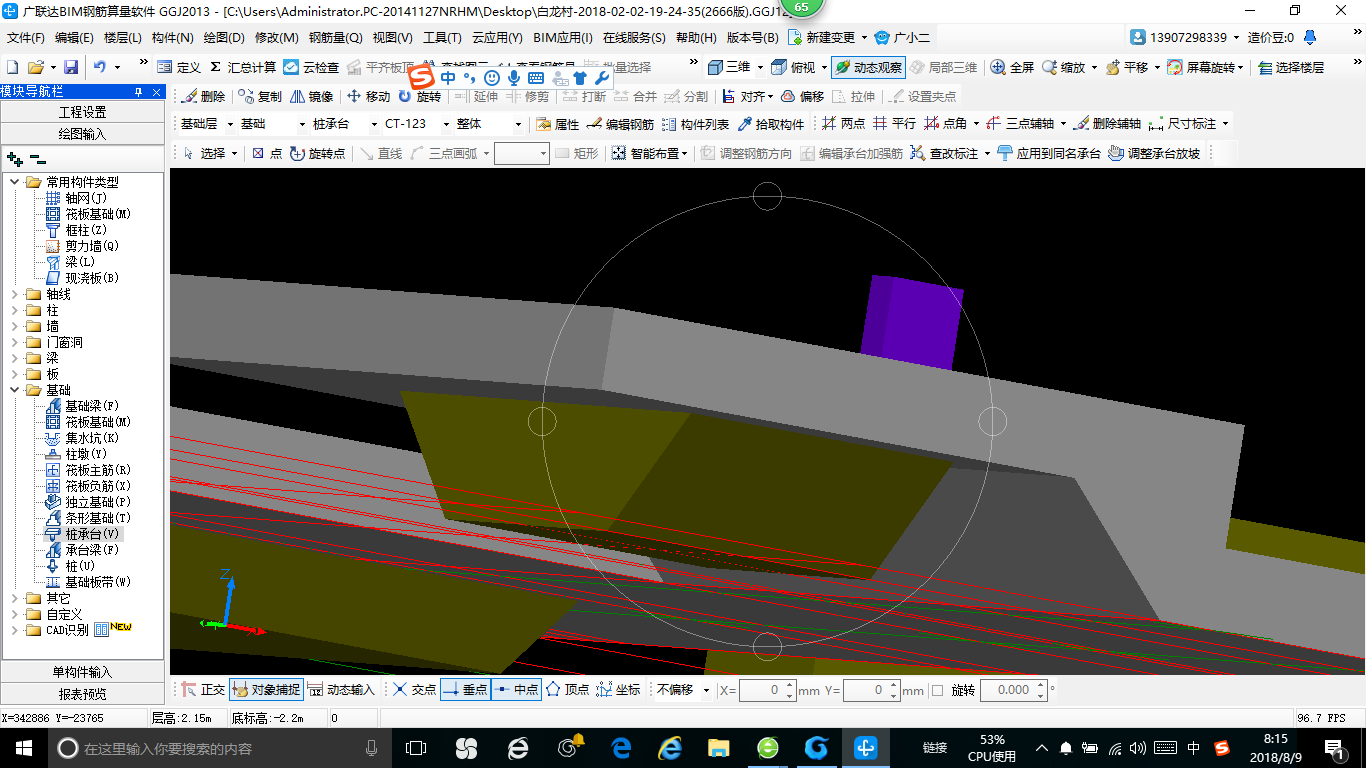Toggle 垂点 perpendicular snap
Image resolution: width=1366 pixels, height=768 pixels.
(x=465, y=690)
